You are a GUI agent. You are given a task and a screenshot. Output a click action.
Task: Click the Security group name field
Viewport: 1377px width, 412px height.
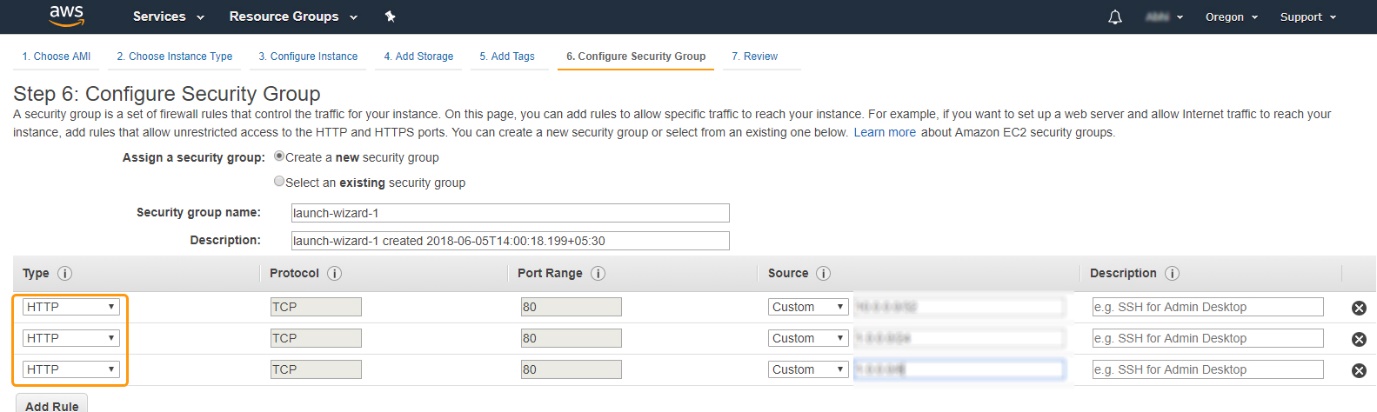point(508,213)
